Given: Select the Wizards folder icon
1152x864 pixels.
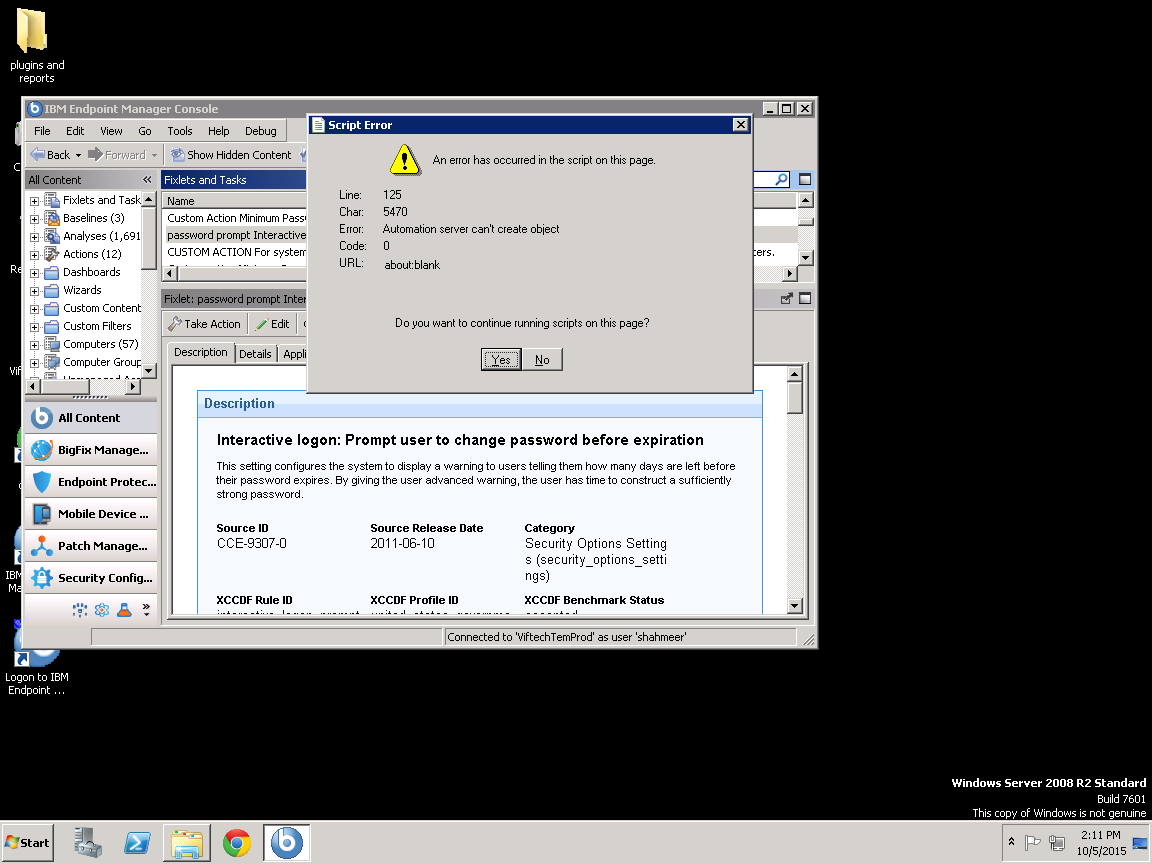Looking at the screenshot, I should 51,290.
